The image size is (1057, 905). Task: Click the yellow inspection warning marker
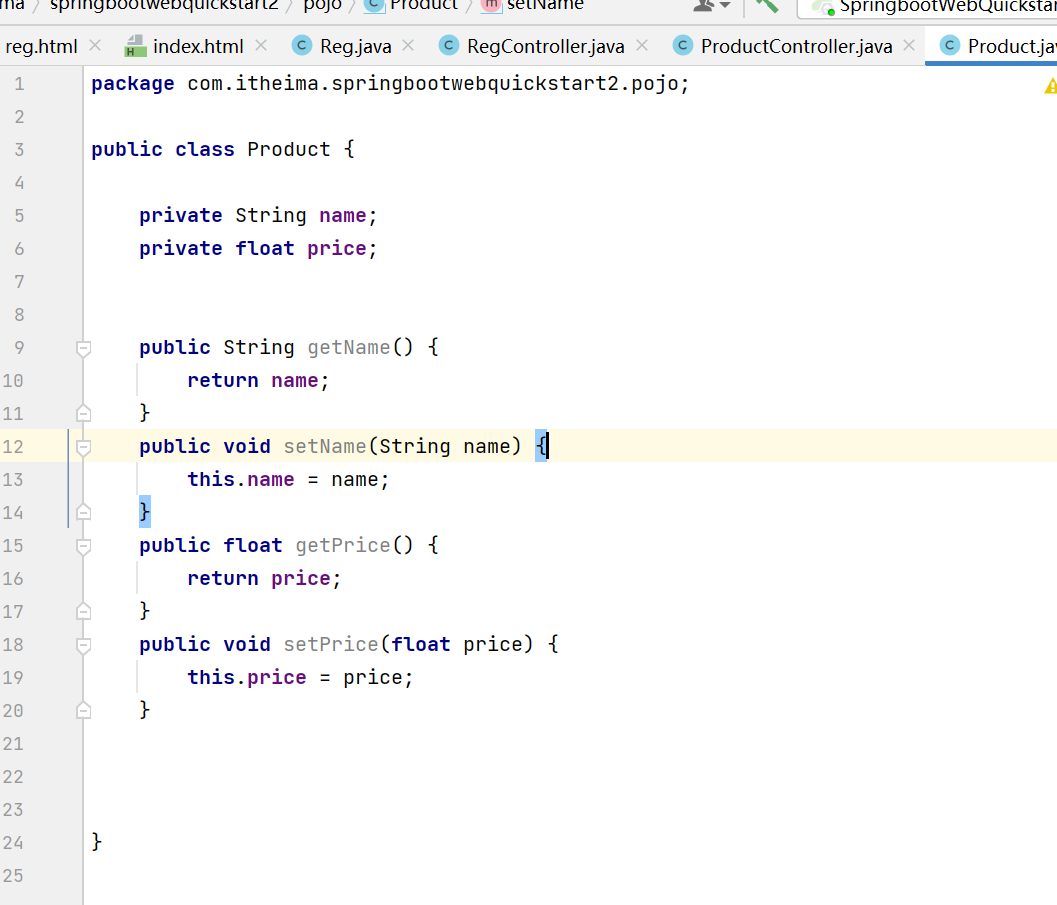tap(1049, 86)
